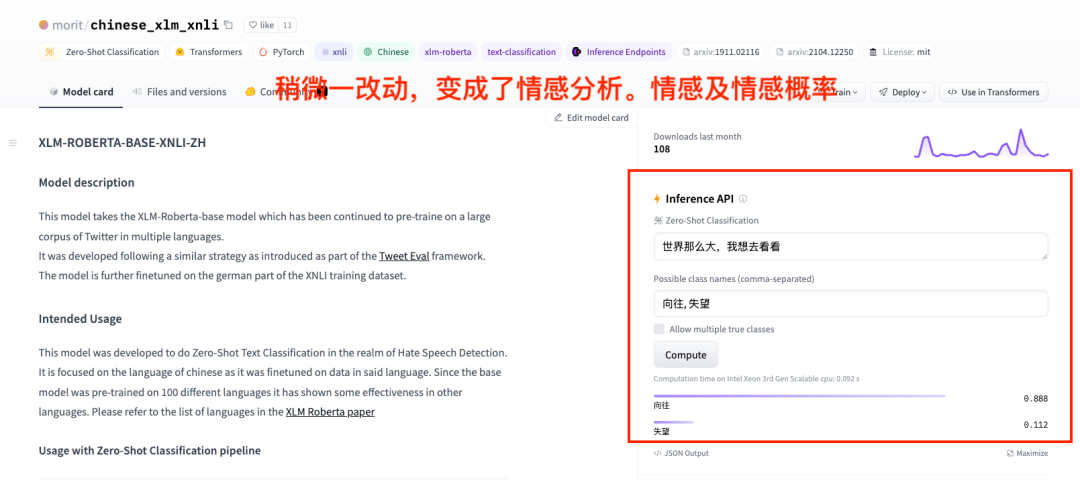Copy the model name with copy icon
1080x480 pixels.
point(229,25)
